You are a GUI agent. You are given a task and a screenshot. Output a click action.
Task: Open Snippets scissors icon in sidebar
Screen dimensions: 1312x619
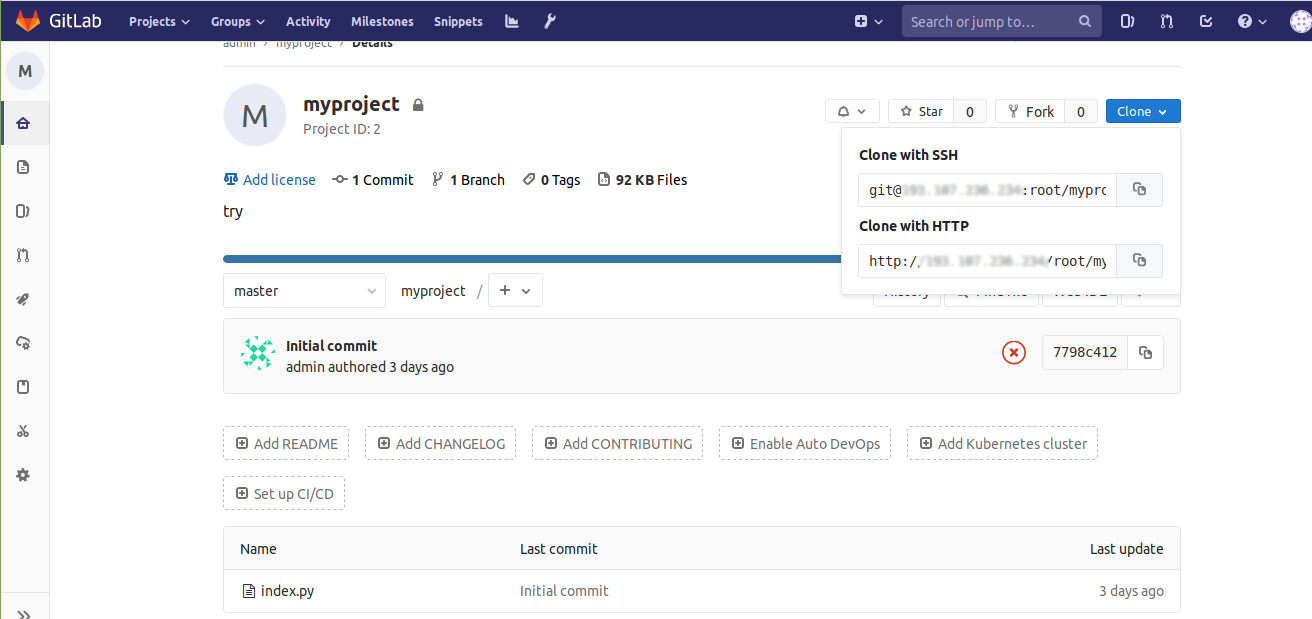[24, 431]
